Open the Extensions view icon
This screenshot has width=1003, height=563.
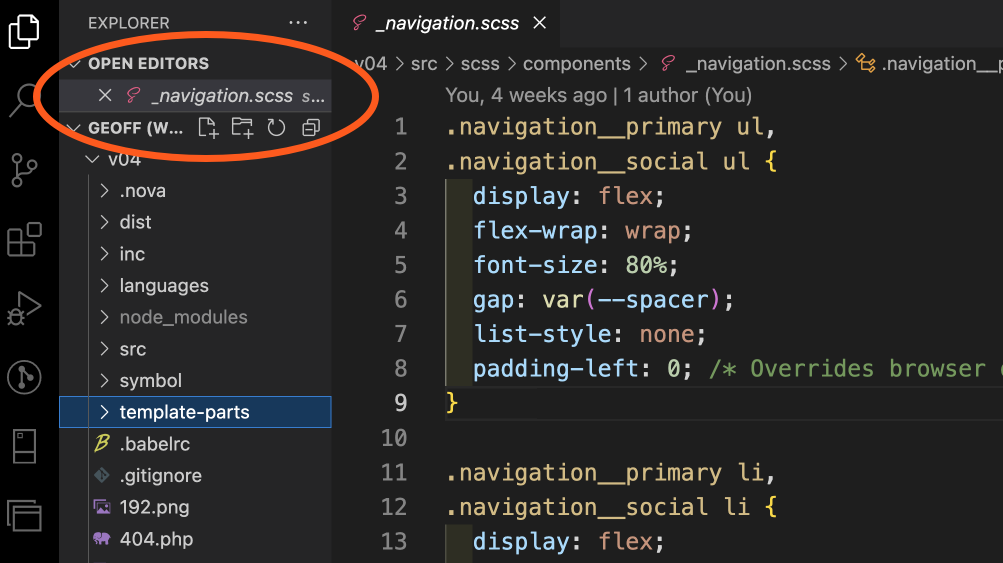click(24, 240)
